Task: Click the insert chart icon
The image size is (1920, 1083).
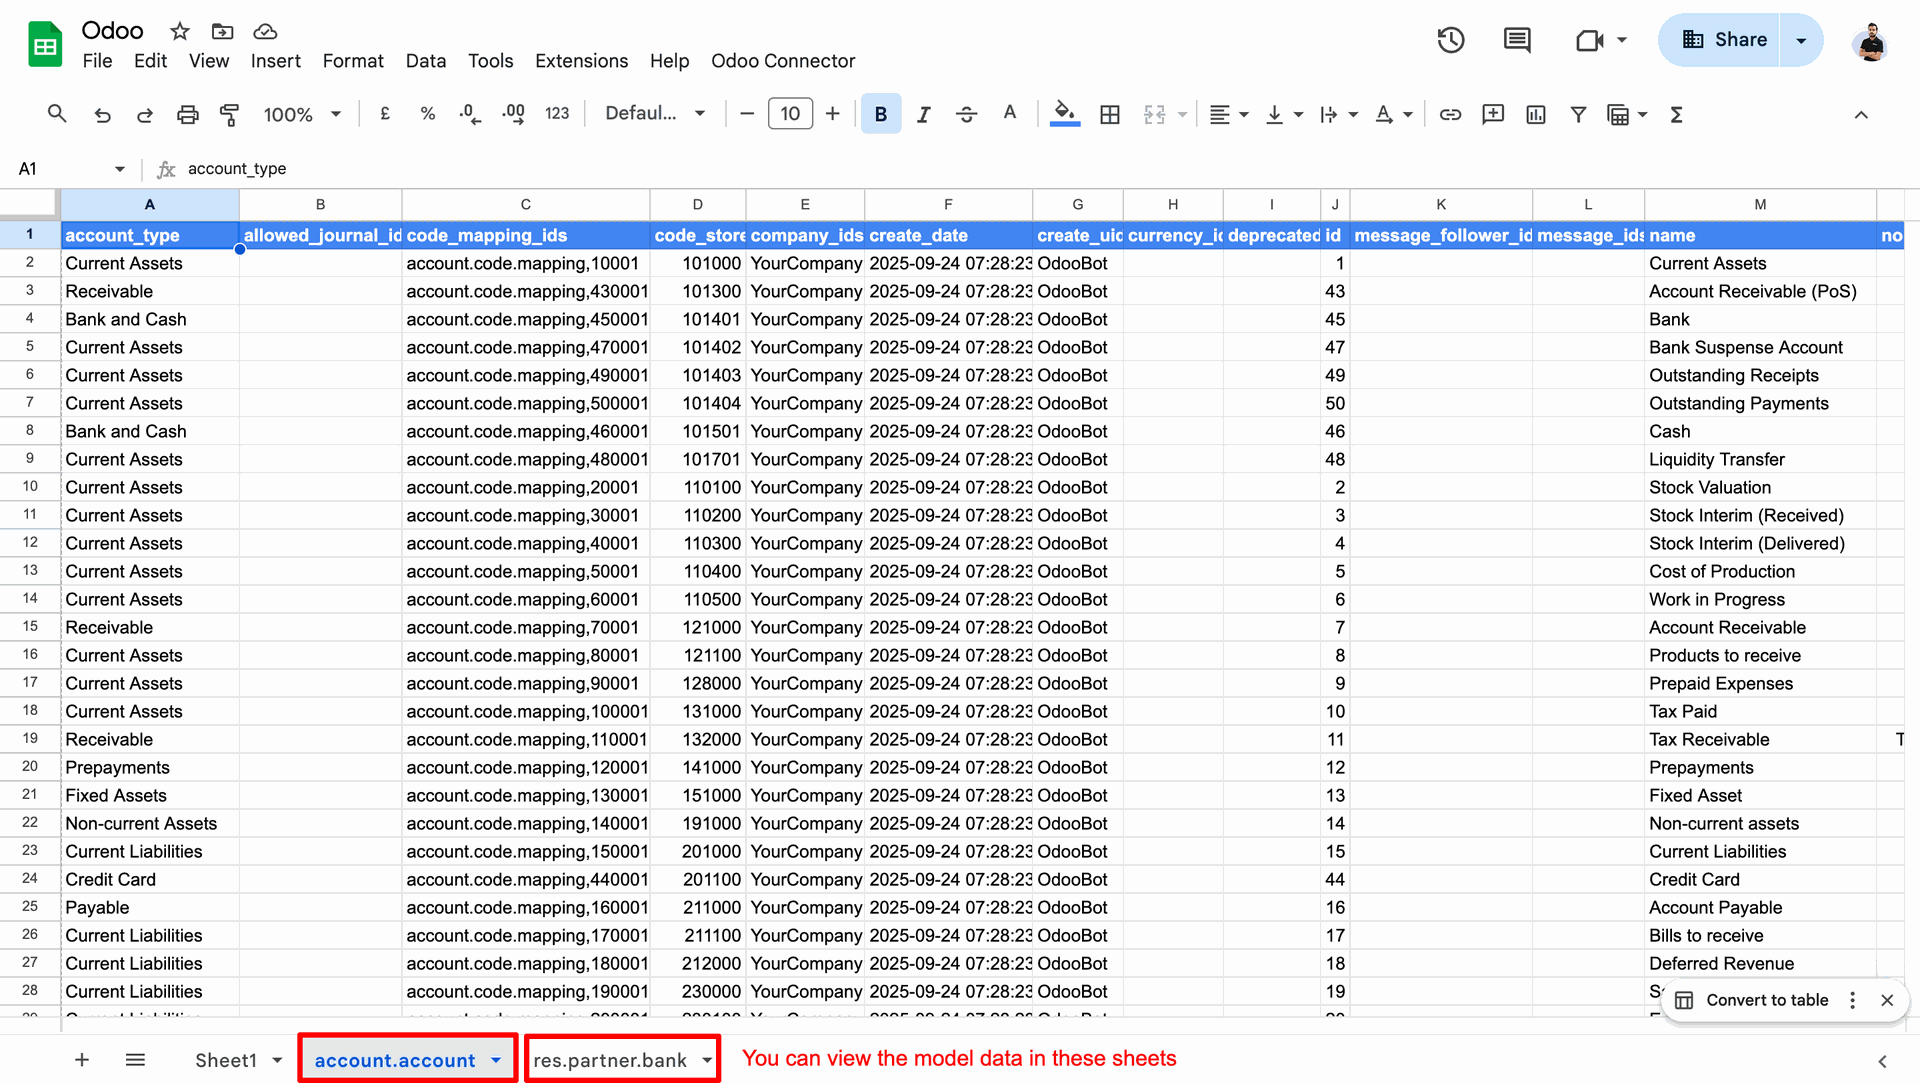Action: 1535,114
